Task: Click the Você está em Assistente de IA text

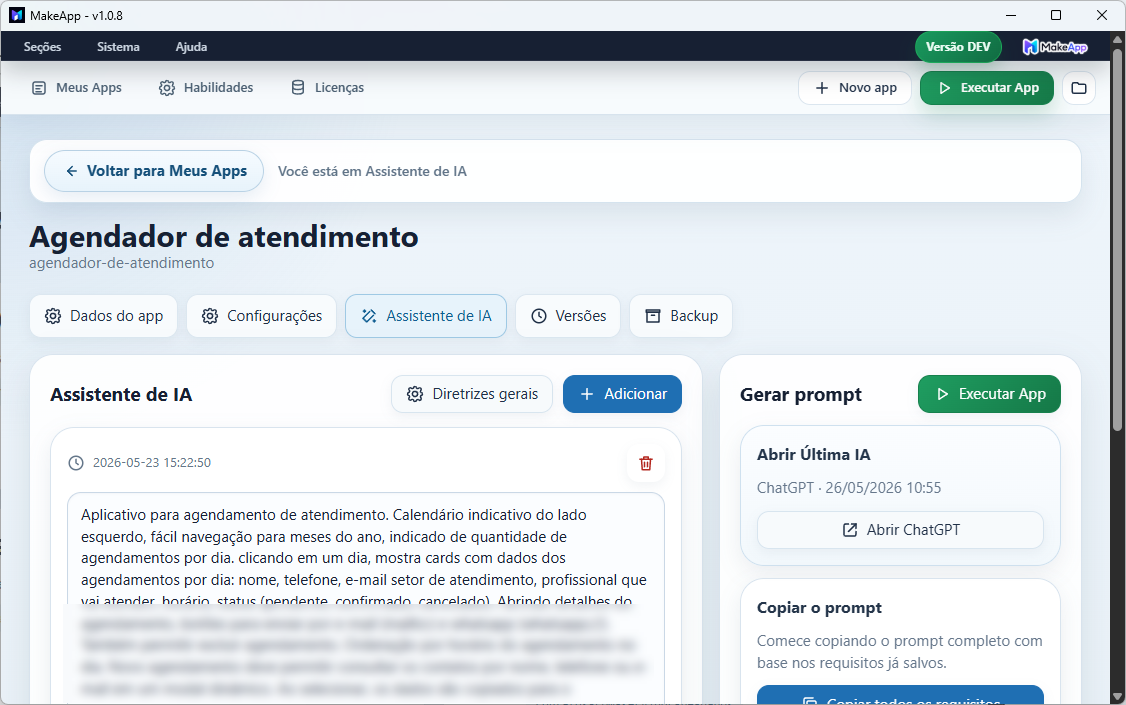Action: (372, 172)
